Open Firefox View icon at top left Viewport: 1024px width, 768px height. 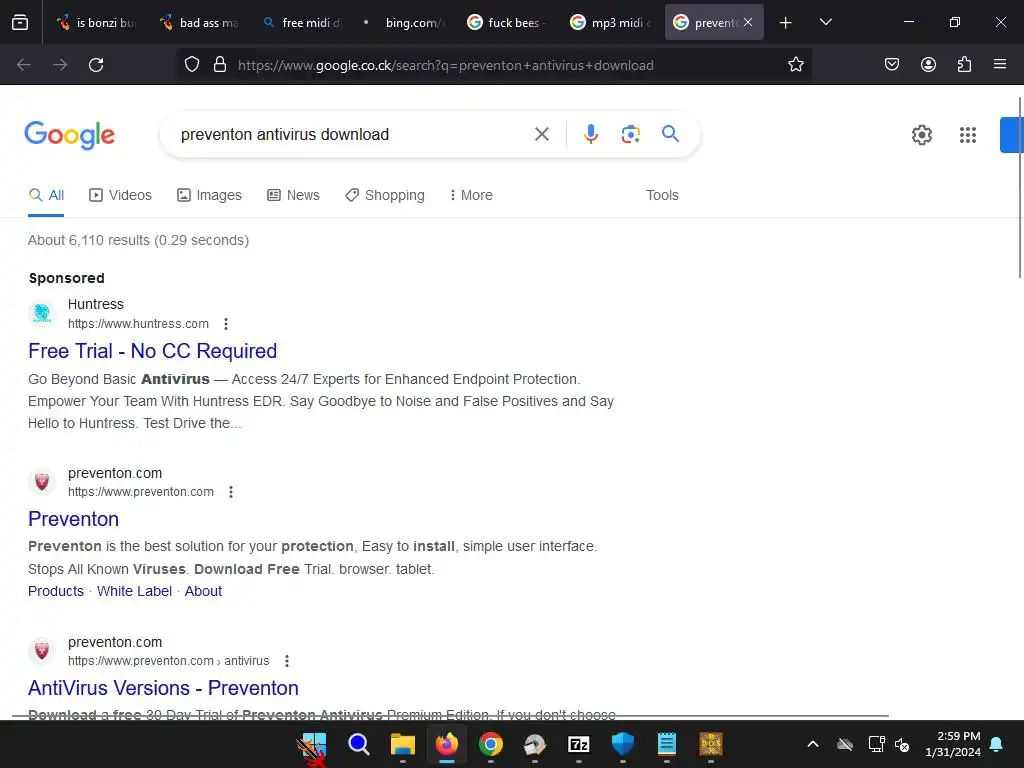(x=20, y=23)
